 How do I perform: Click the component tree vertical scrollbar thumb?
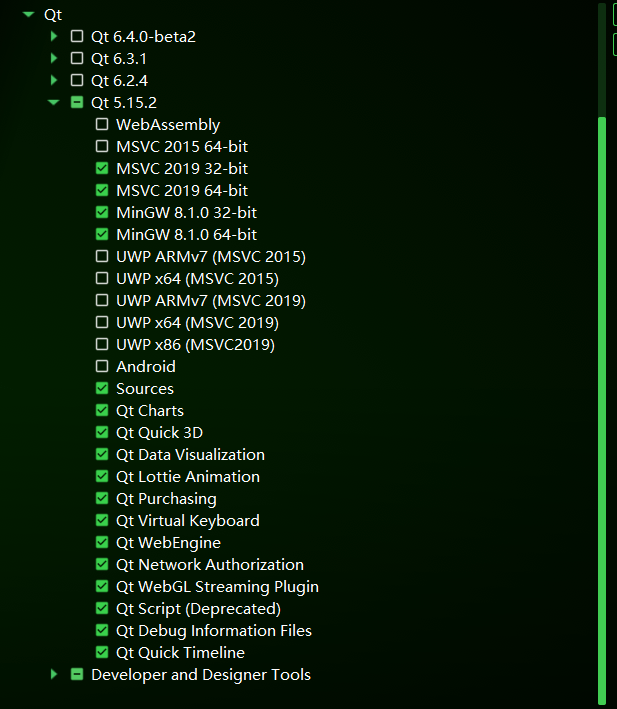602,411
